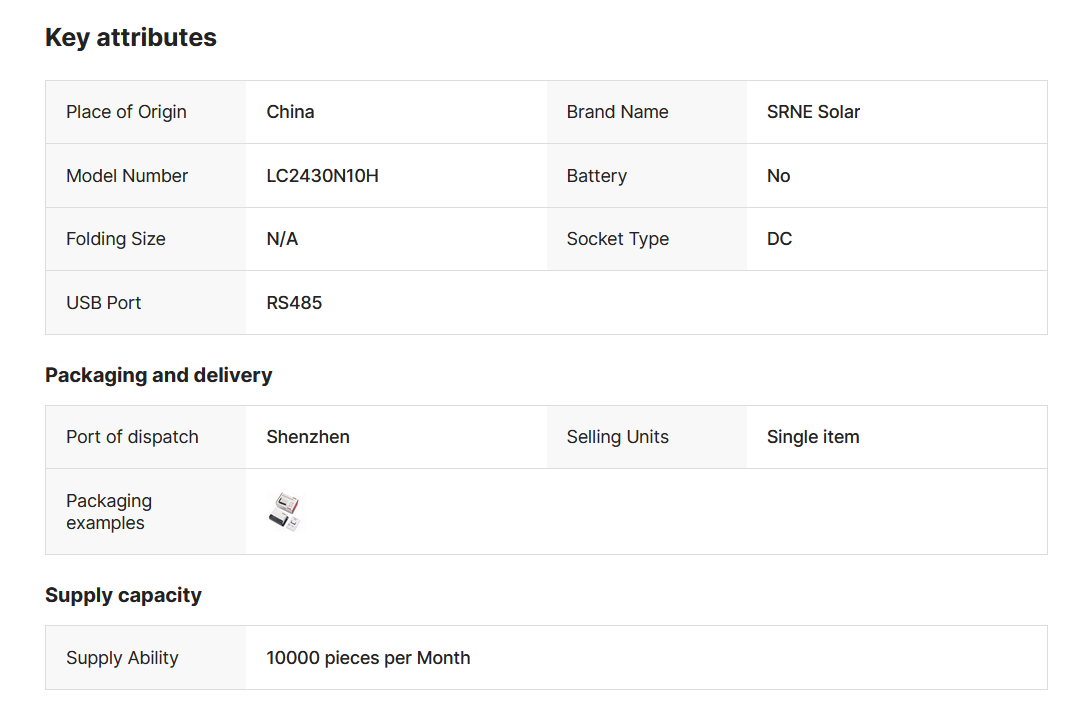Select the 10000 pieces per Month text

click(x=368, y=658)
